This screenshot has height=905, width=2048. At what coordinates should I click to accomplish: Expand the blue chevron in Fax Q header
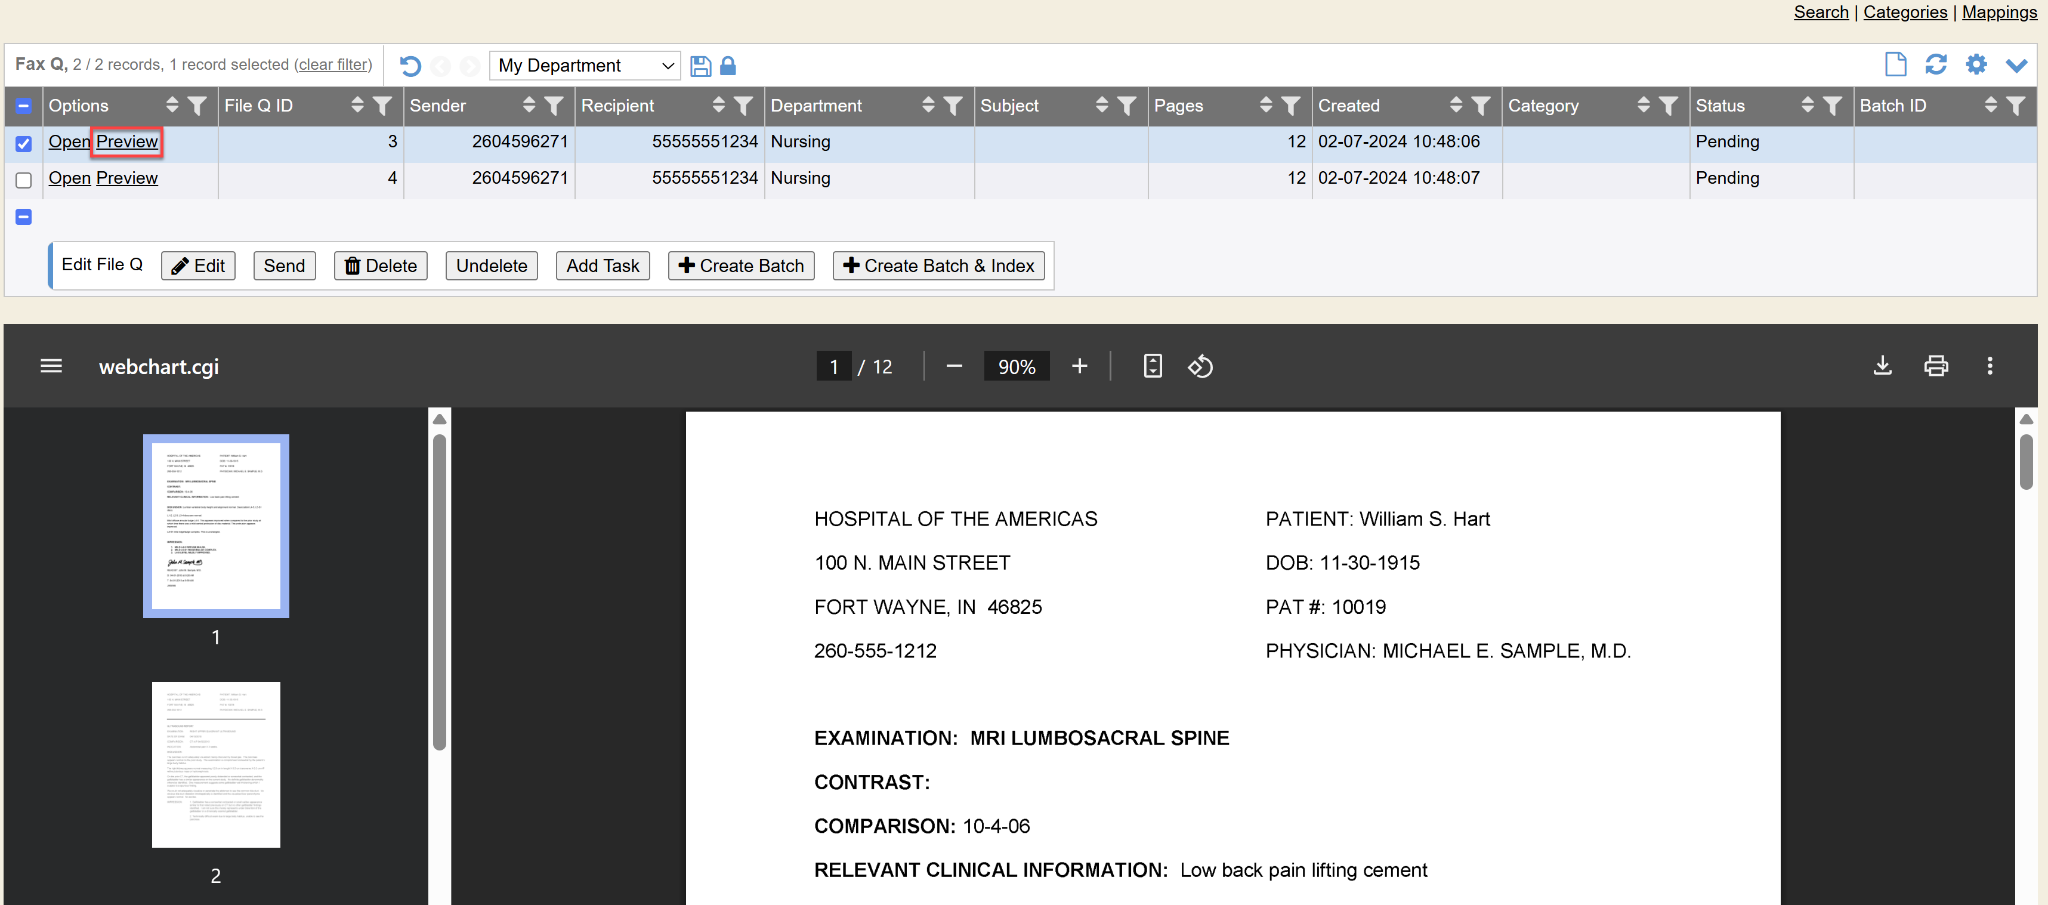[x=2016, y=66]
